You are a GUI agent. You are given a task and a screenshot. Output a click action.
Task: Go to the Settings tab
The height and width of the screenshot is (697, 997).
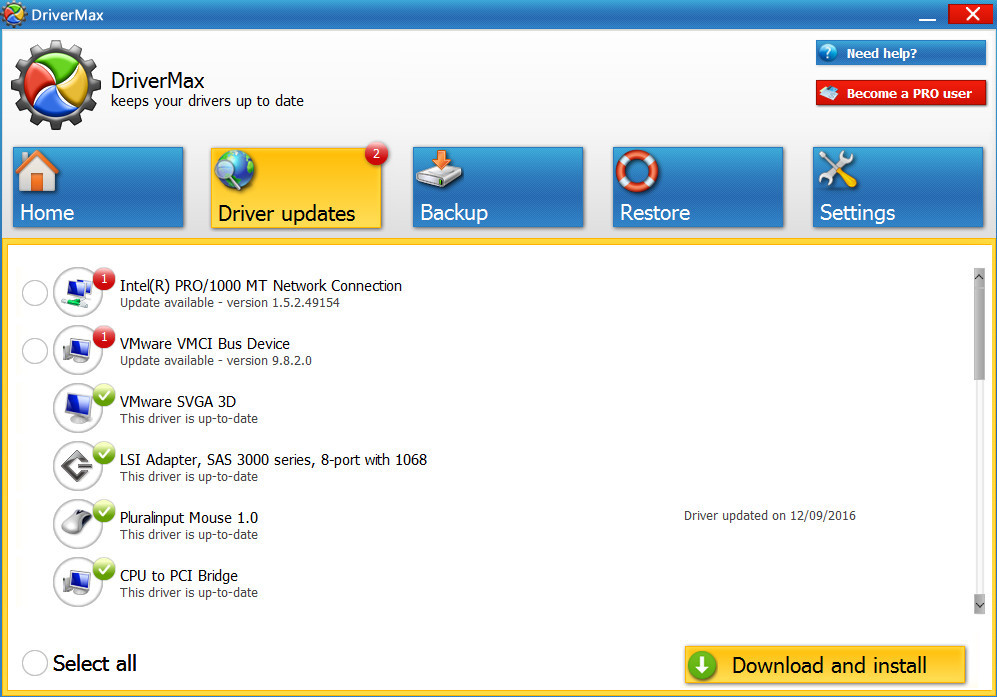(897, 188)
